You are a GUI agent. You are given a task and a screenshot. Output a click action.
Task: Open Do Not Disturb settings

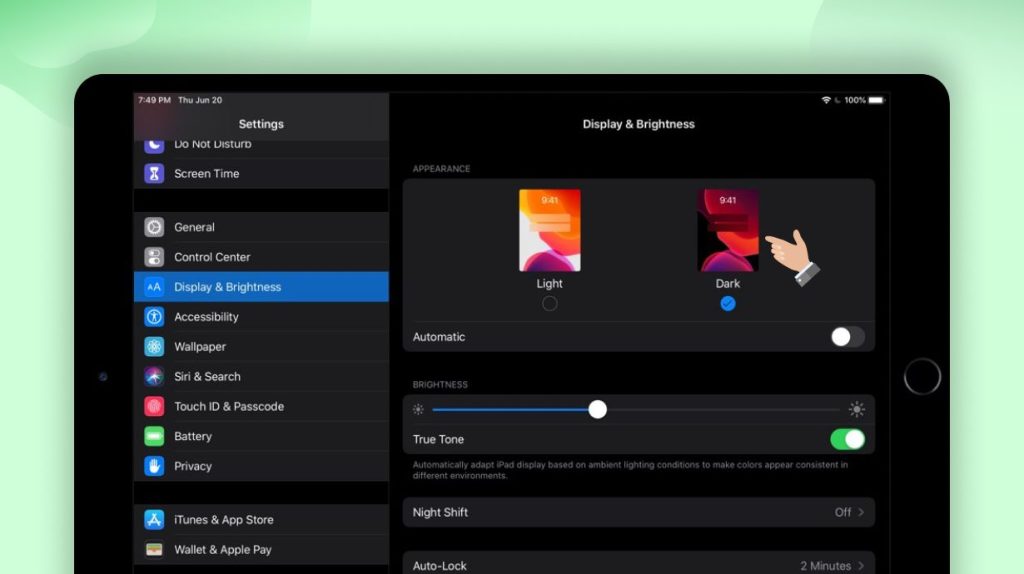coord(261,148)
